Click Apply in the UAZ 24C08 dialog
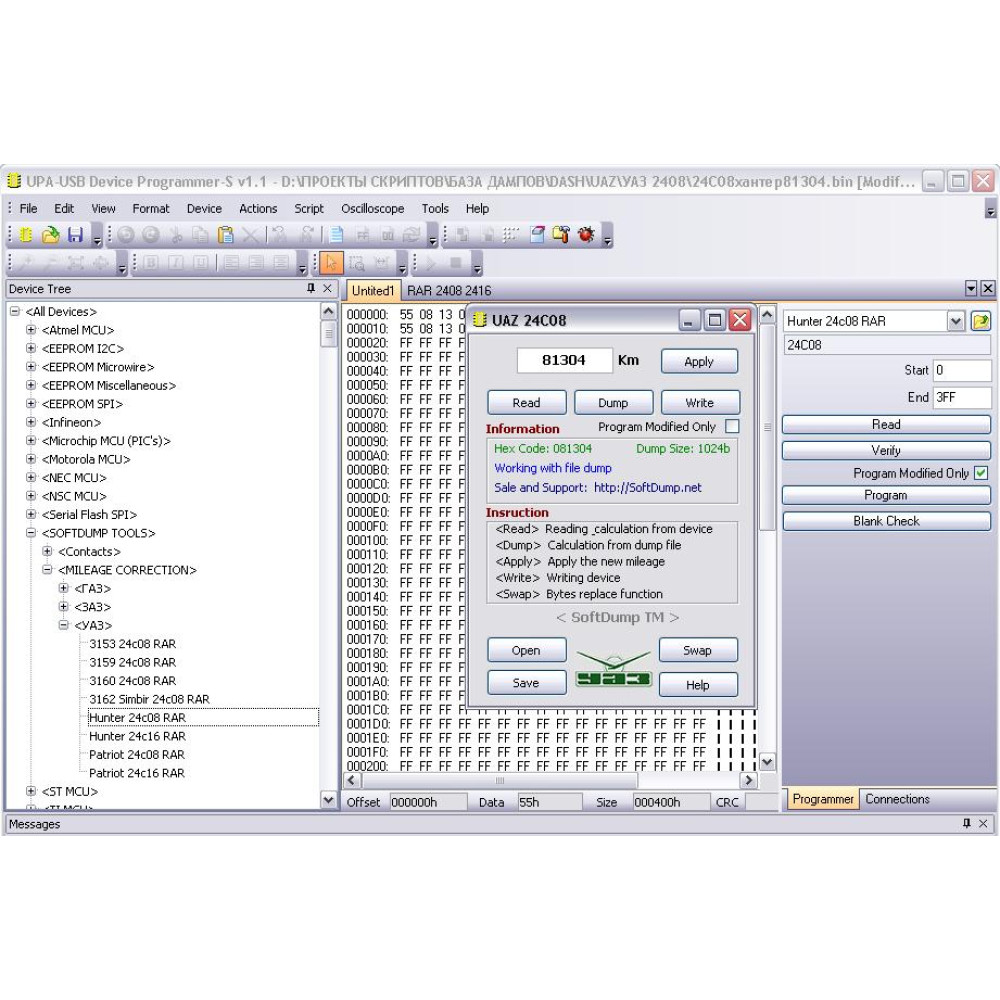The image size is (1000, 1000). point(699,361)
